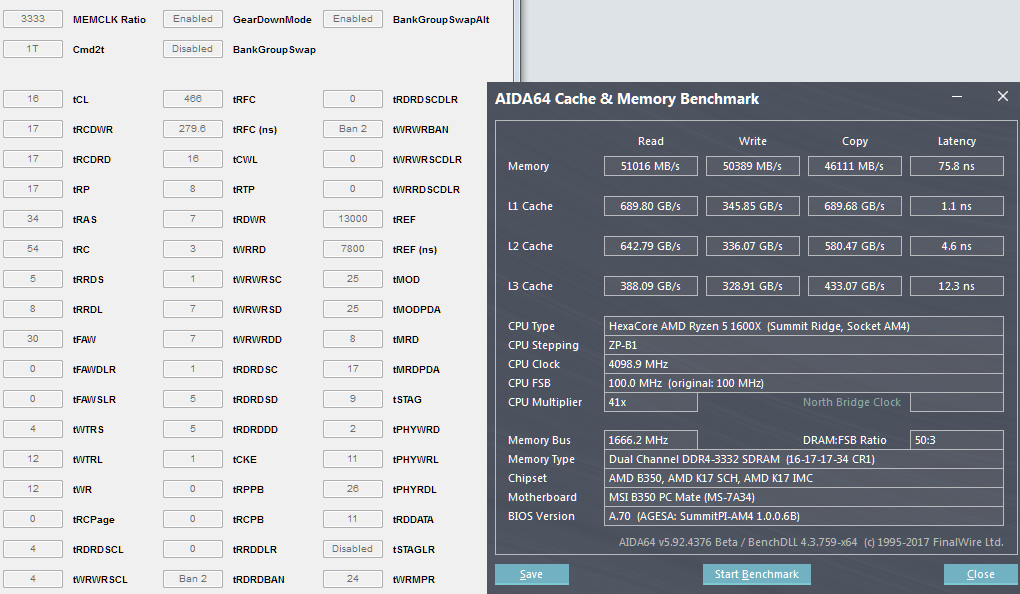Select the tRAS value 34 field
Image resolution: width=1020 pixels, height=594 pixels.
[33, 219]
